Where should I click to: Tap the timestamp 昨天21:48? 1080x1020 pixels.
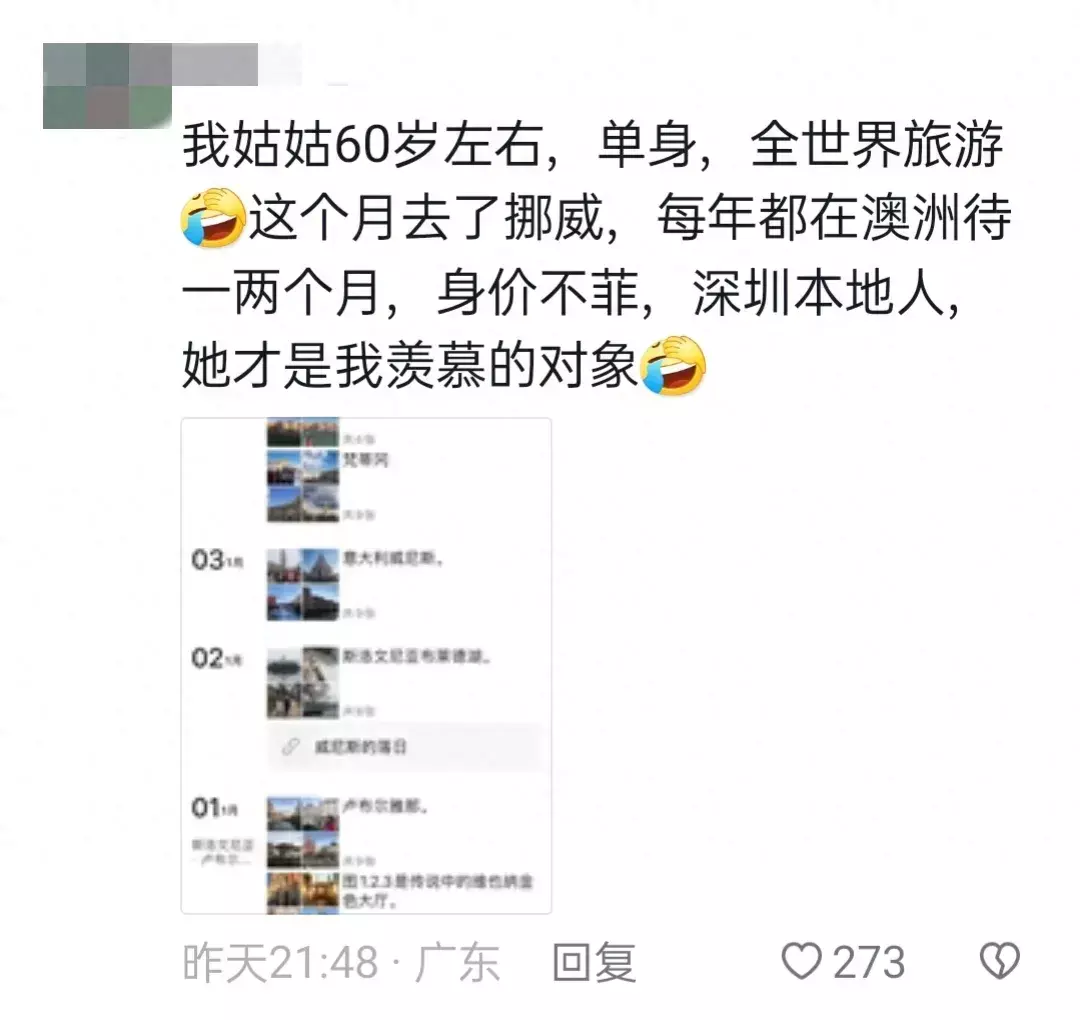point(280,962)
